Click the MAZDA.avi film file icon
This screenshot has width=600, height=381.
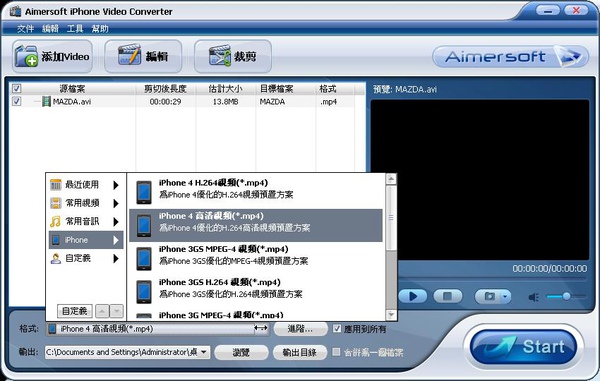(x=46, y=101)
